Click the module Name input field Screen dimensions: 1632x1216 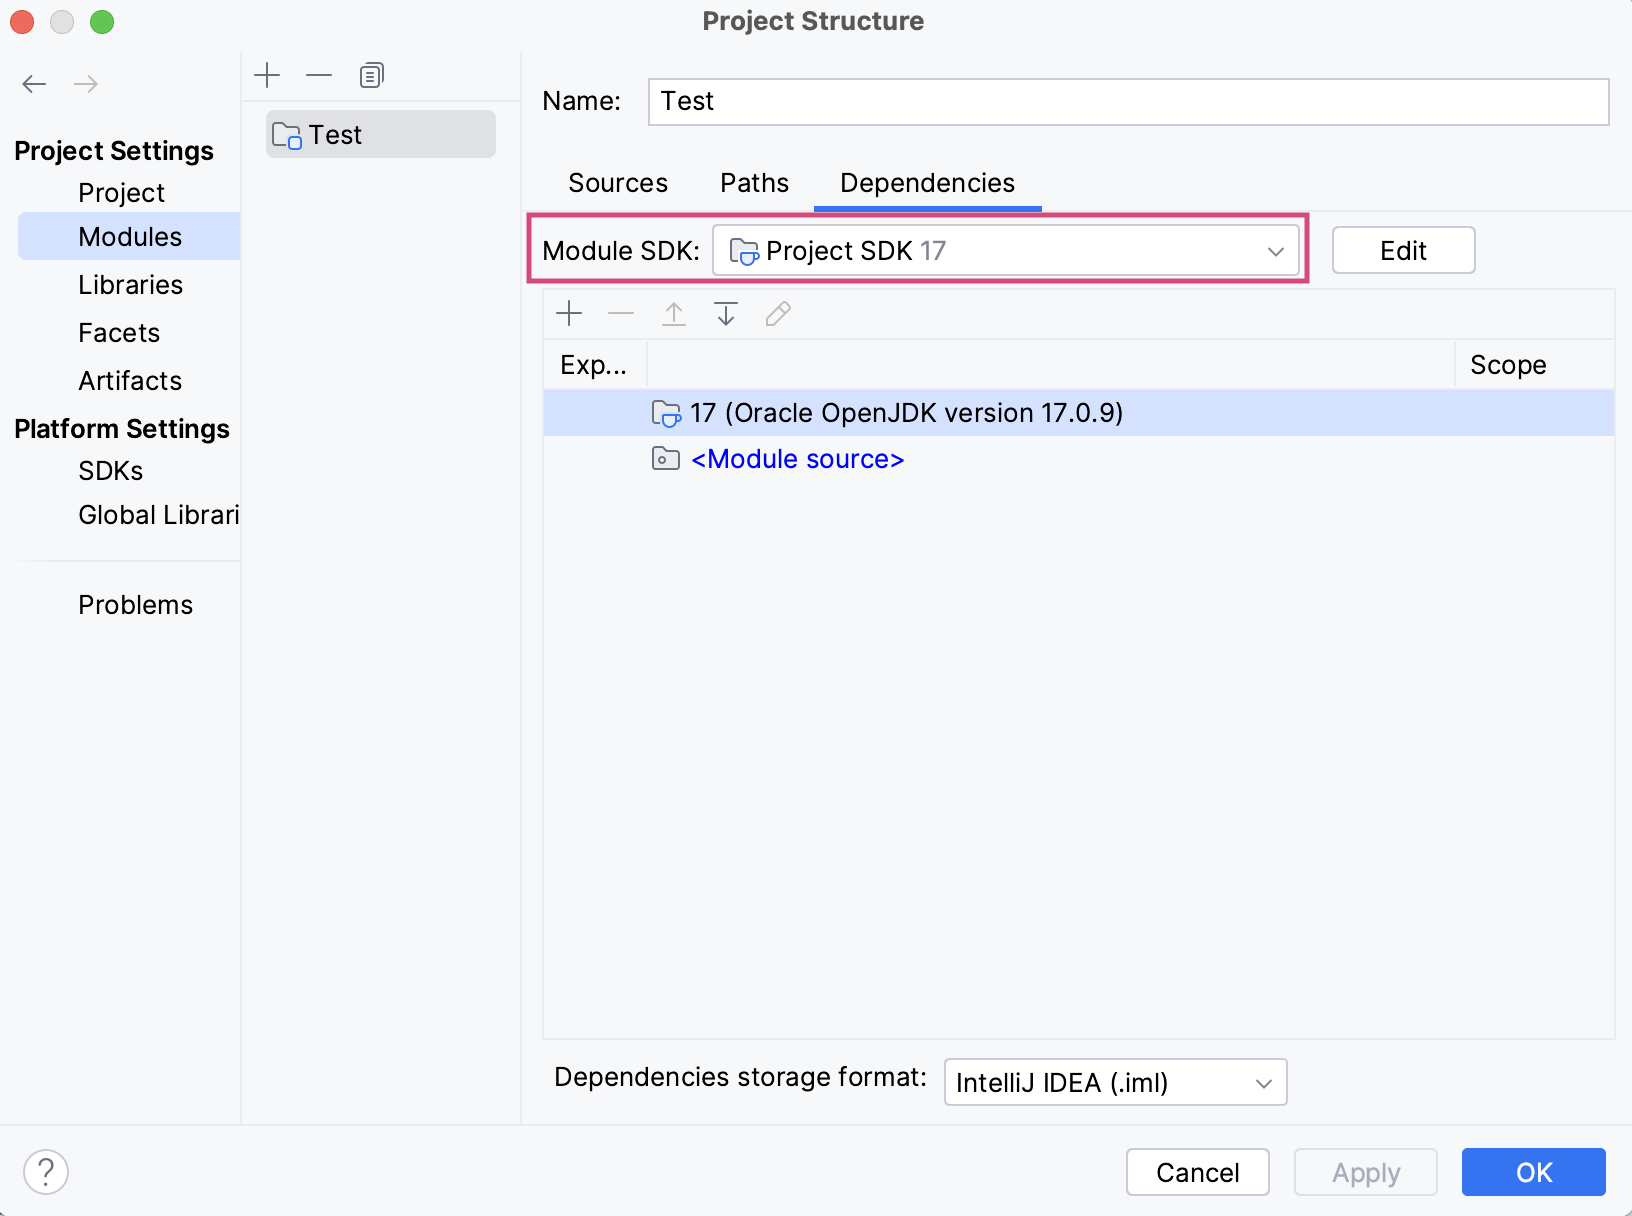tap(1128, 102)
